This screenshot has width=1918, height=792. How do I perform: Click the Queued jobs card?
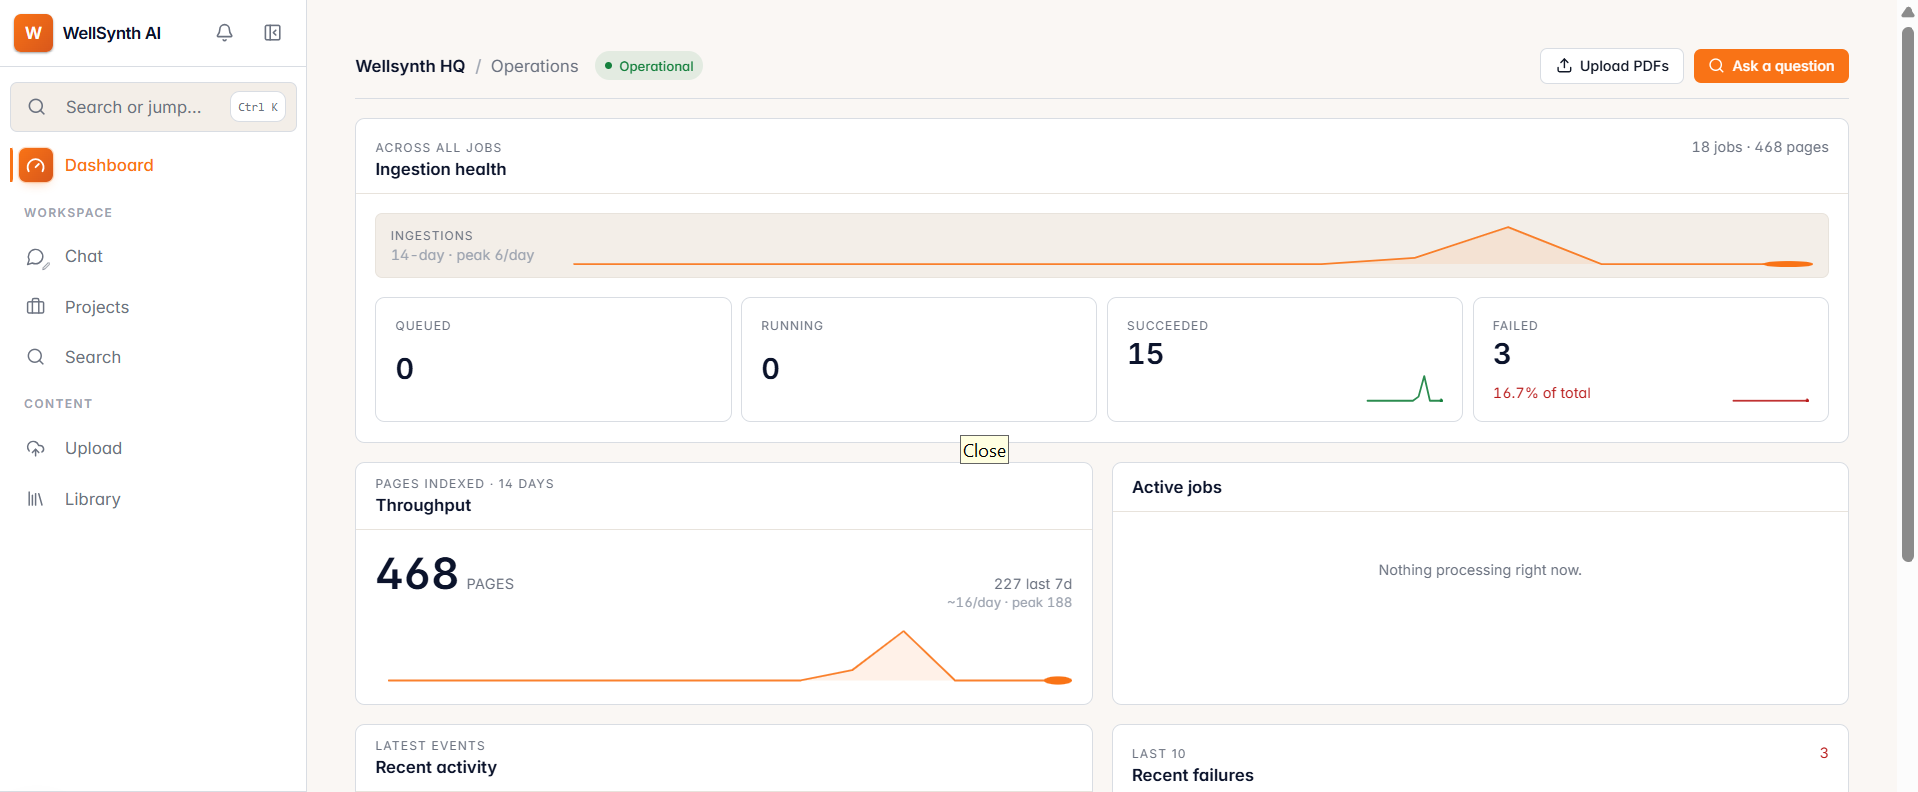point(553,359)
